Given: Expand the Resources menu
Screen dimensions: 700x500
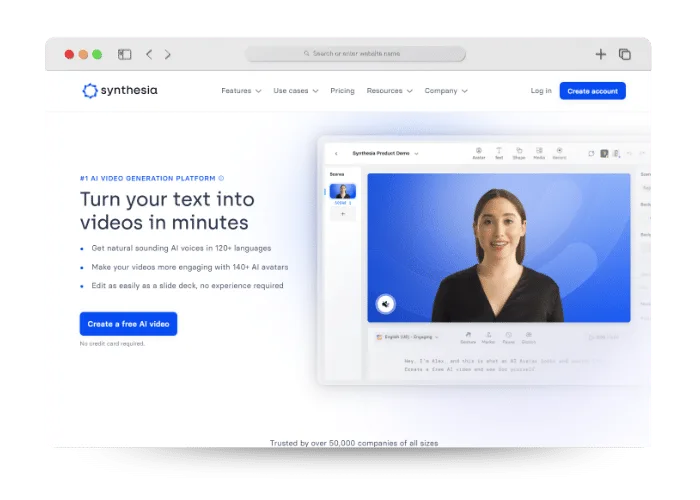Looking at the screenshot, I should (x=389, y=91).
